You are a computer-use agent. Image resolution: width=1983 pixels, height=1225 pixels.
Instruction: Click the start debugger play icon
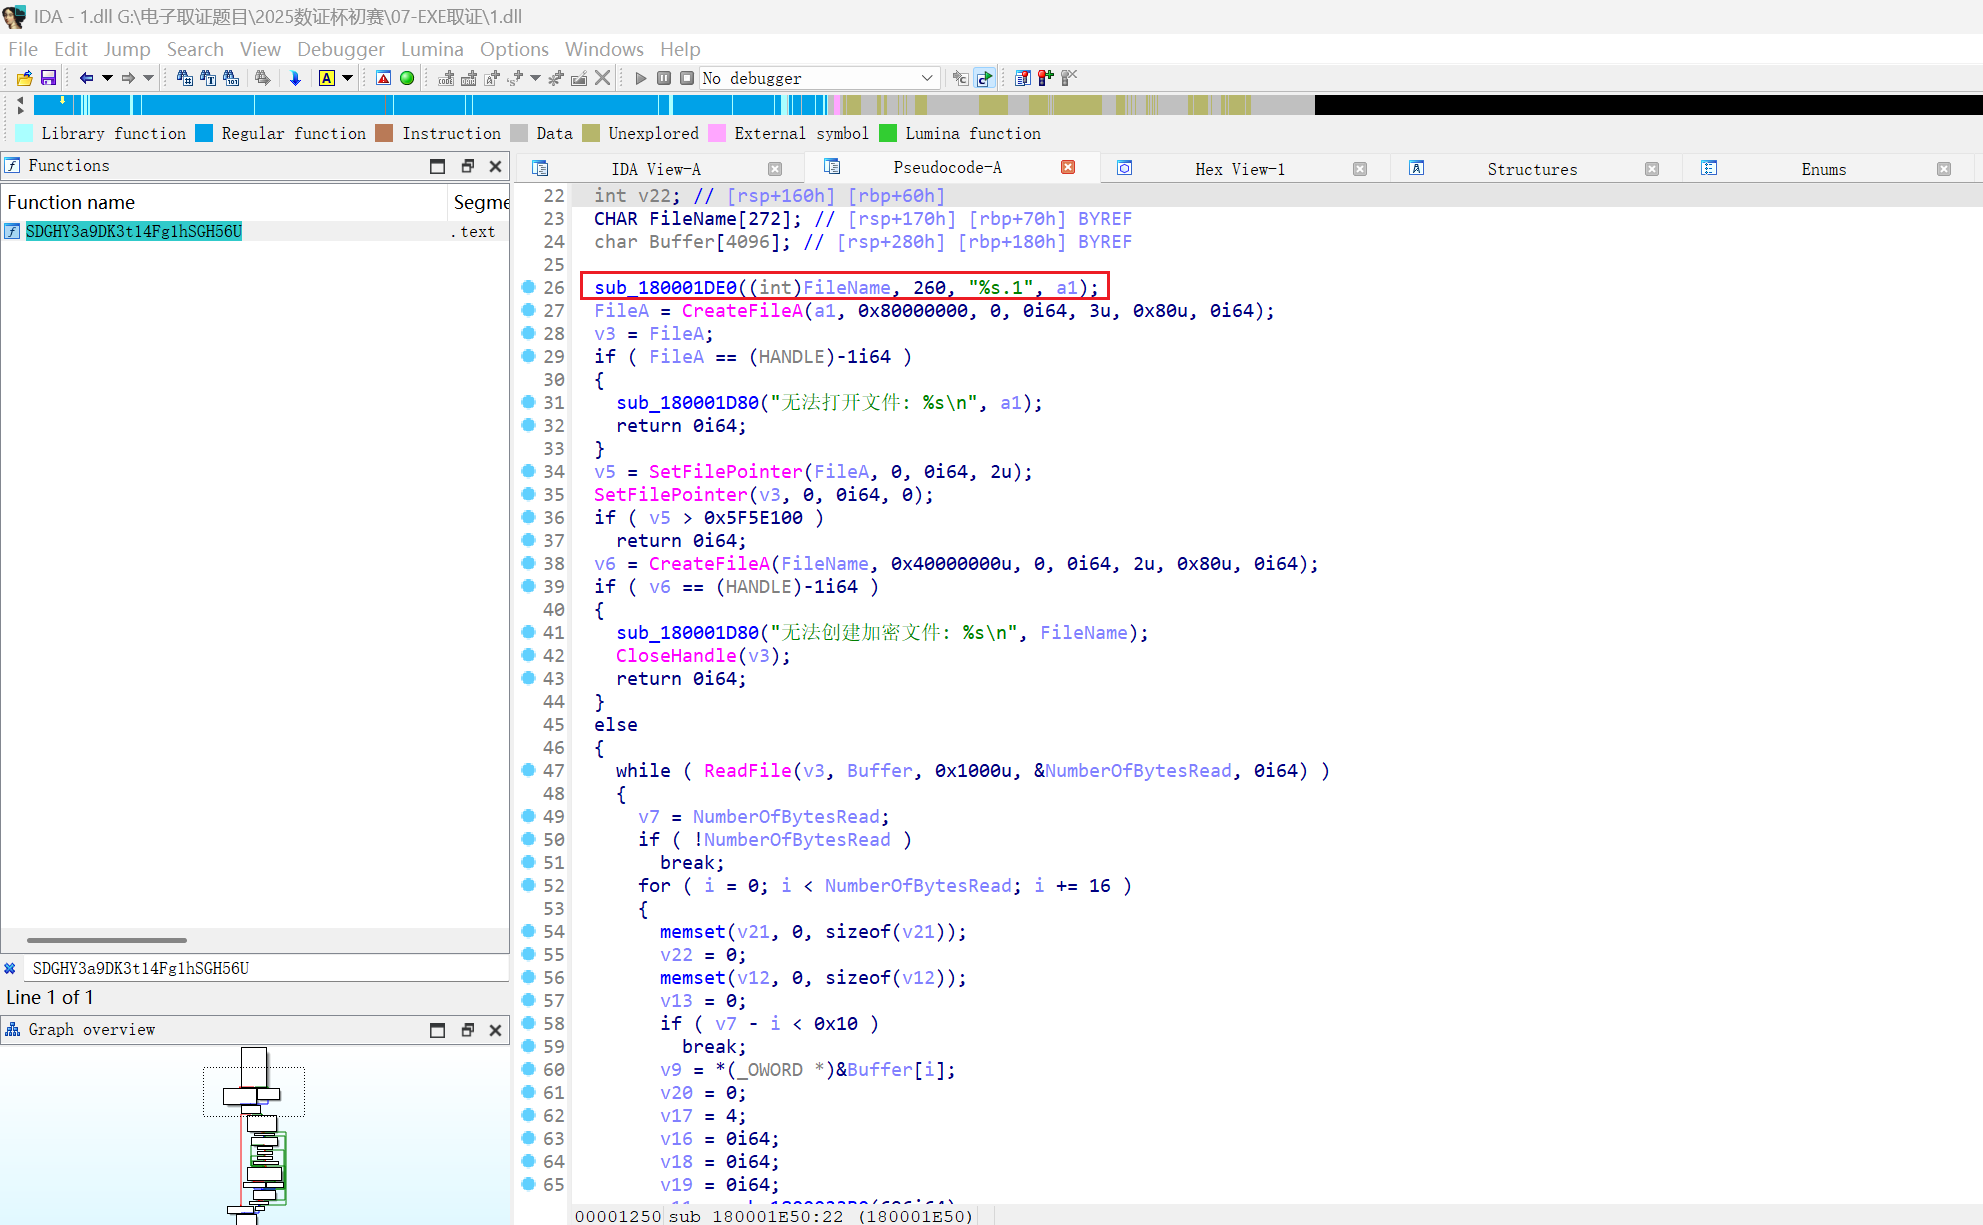(x=641, y=78)
